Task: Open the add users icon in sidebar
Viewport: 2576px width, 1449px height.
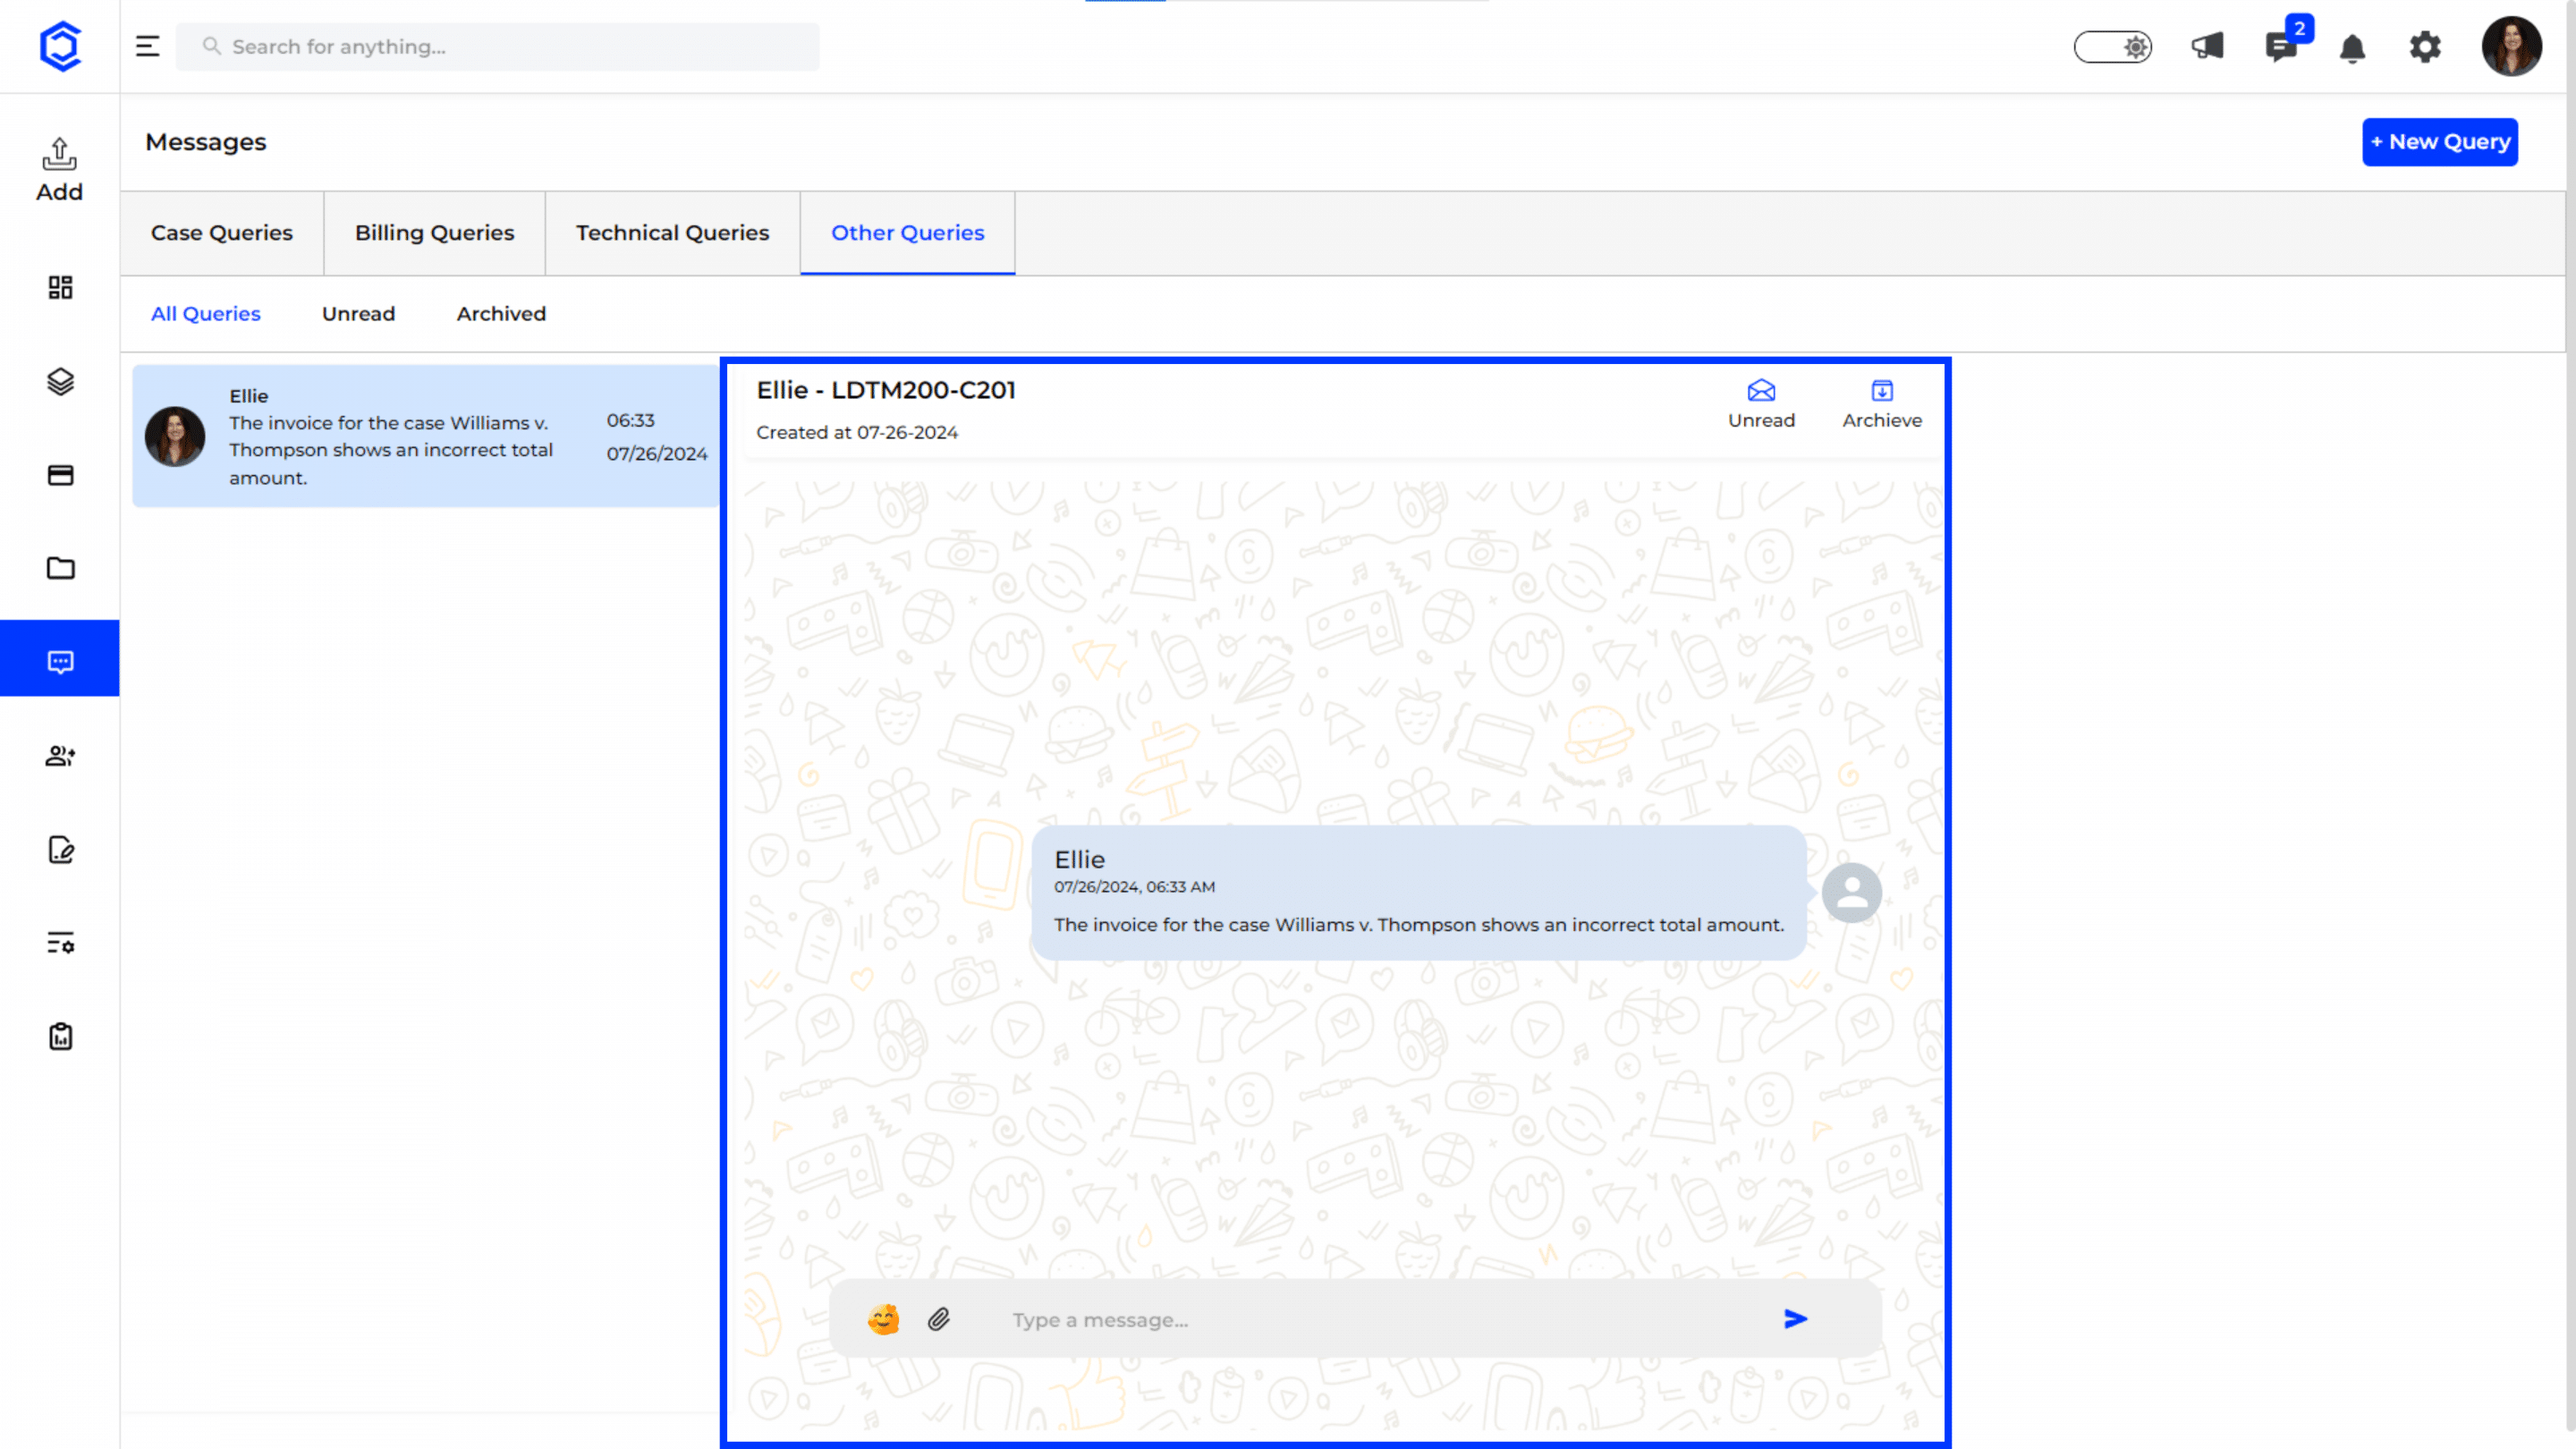Action: point(60,756)
